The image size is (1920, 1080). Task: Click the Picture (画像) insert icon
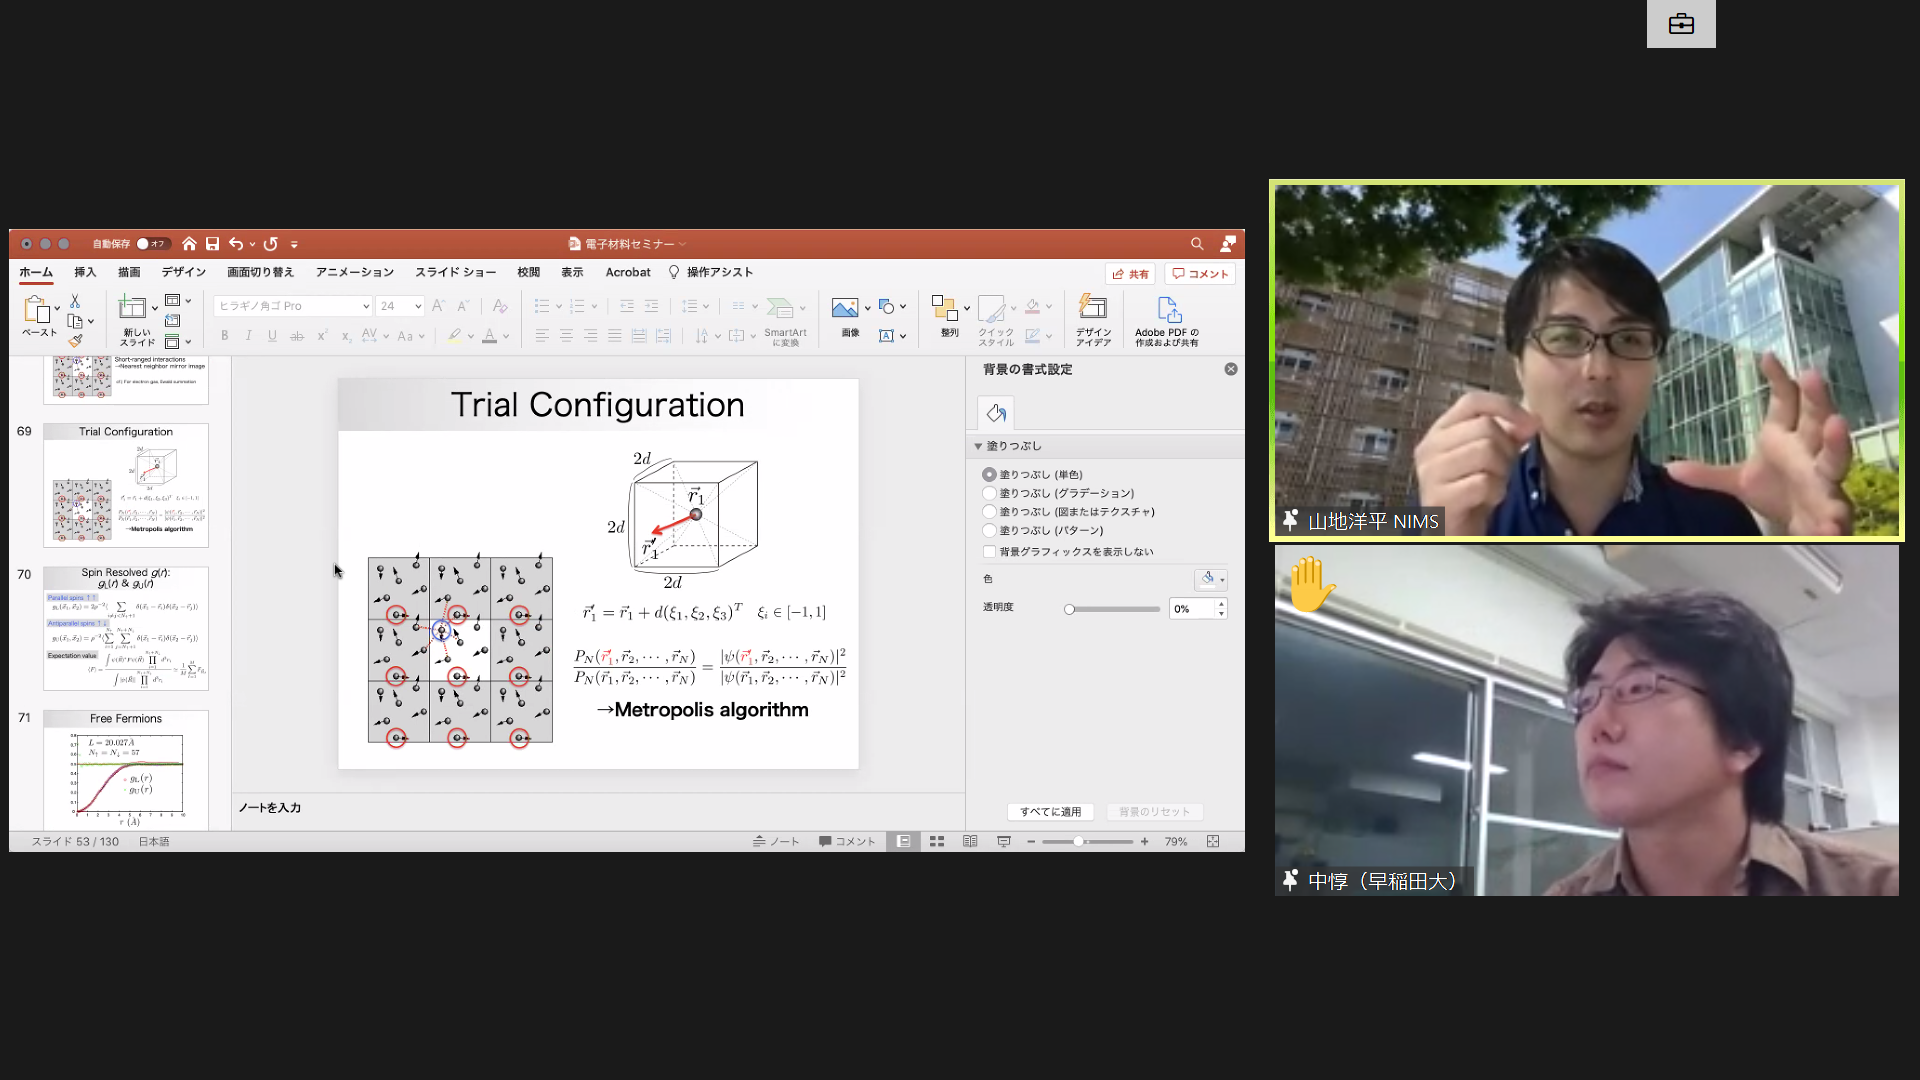point(845,308)
